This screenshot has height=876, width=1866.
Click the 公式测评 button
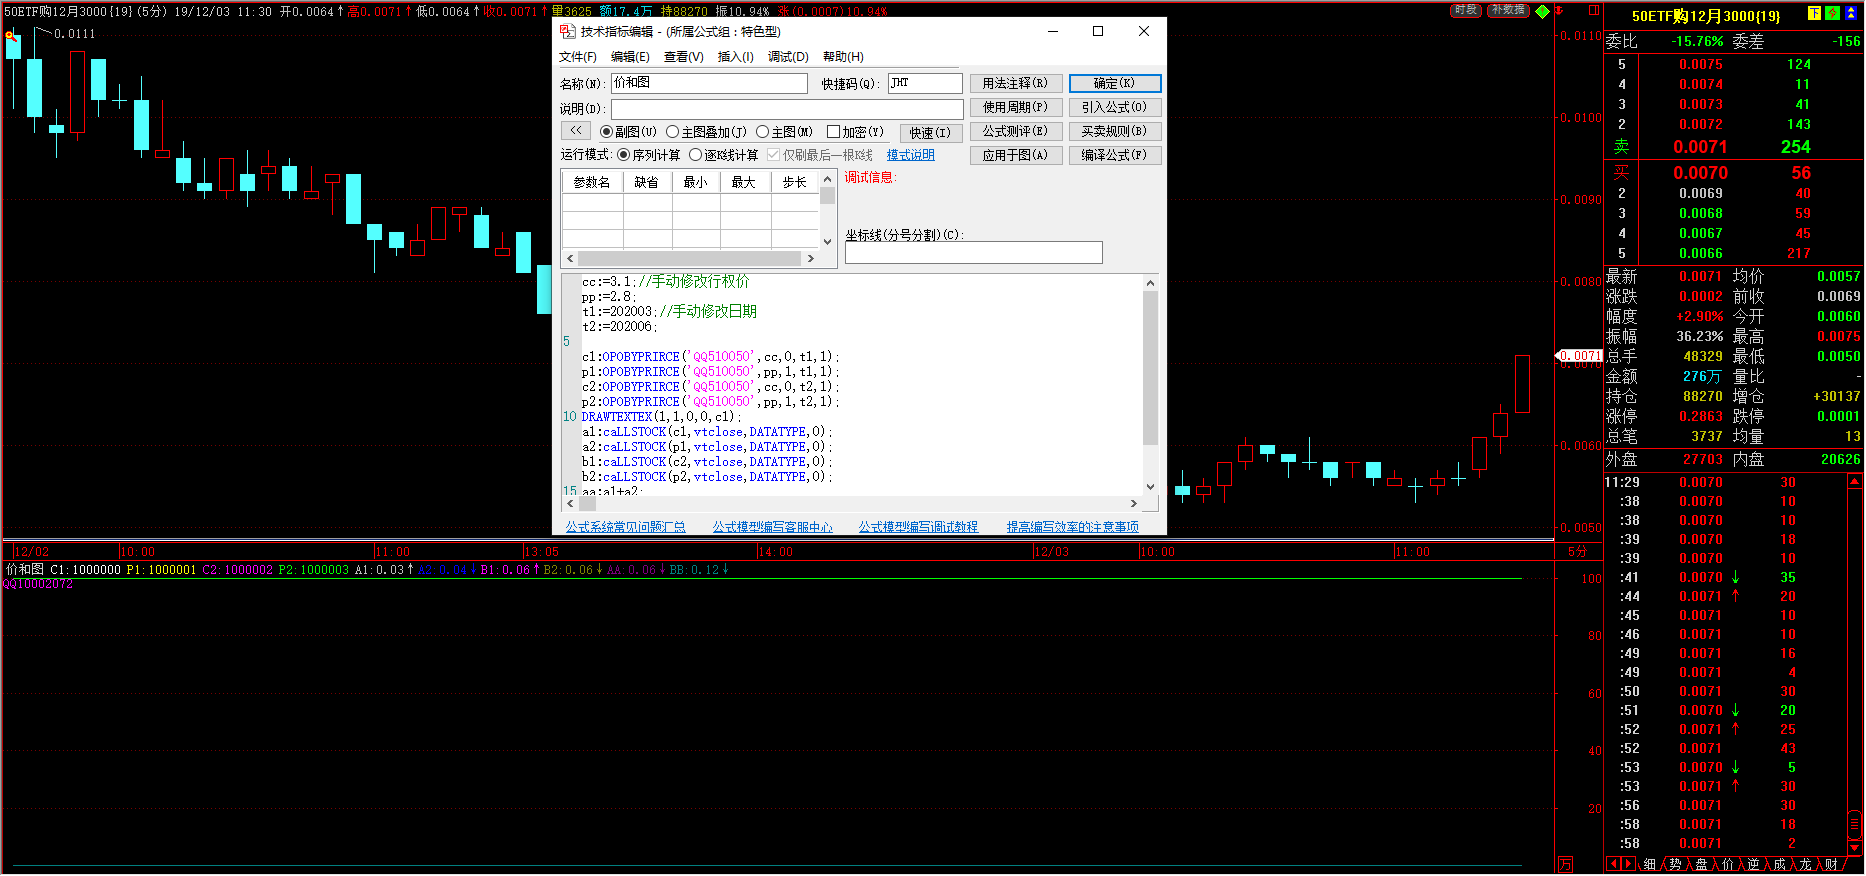(1016, 131)
